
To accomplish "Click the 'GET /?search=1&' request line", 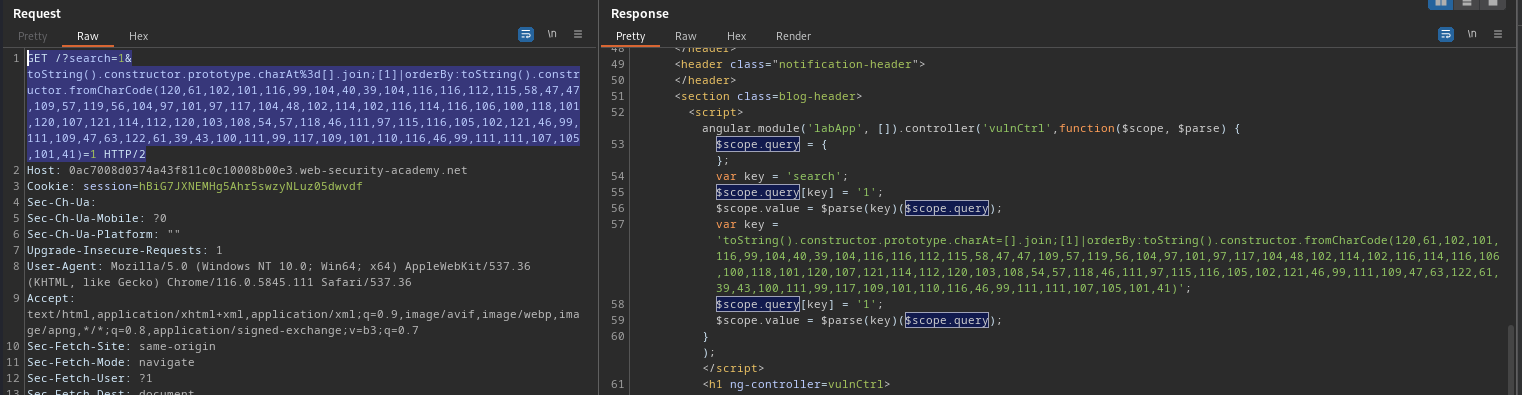I will 79,58.
